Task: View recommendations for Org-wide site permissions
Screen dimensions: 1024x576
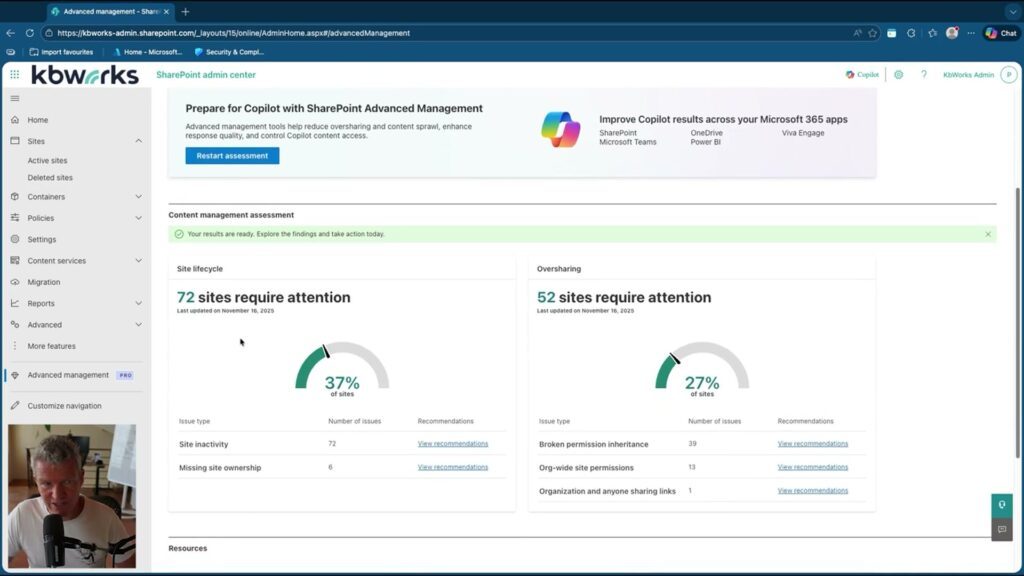Action: pyautogui.click(x=812, y=468)
